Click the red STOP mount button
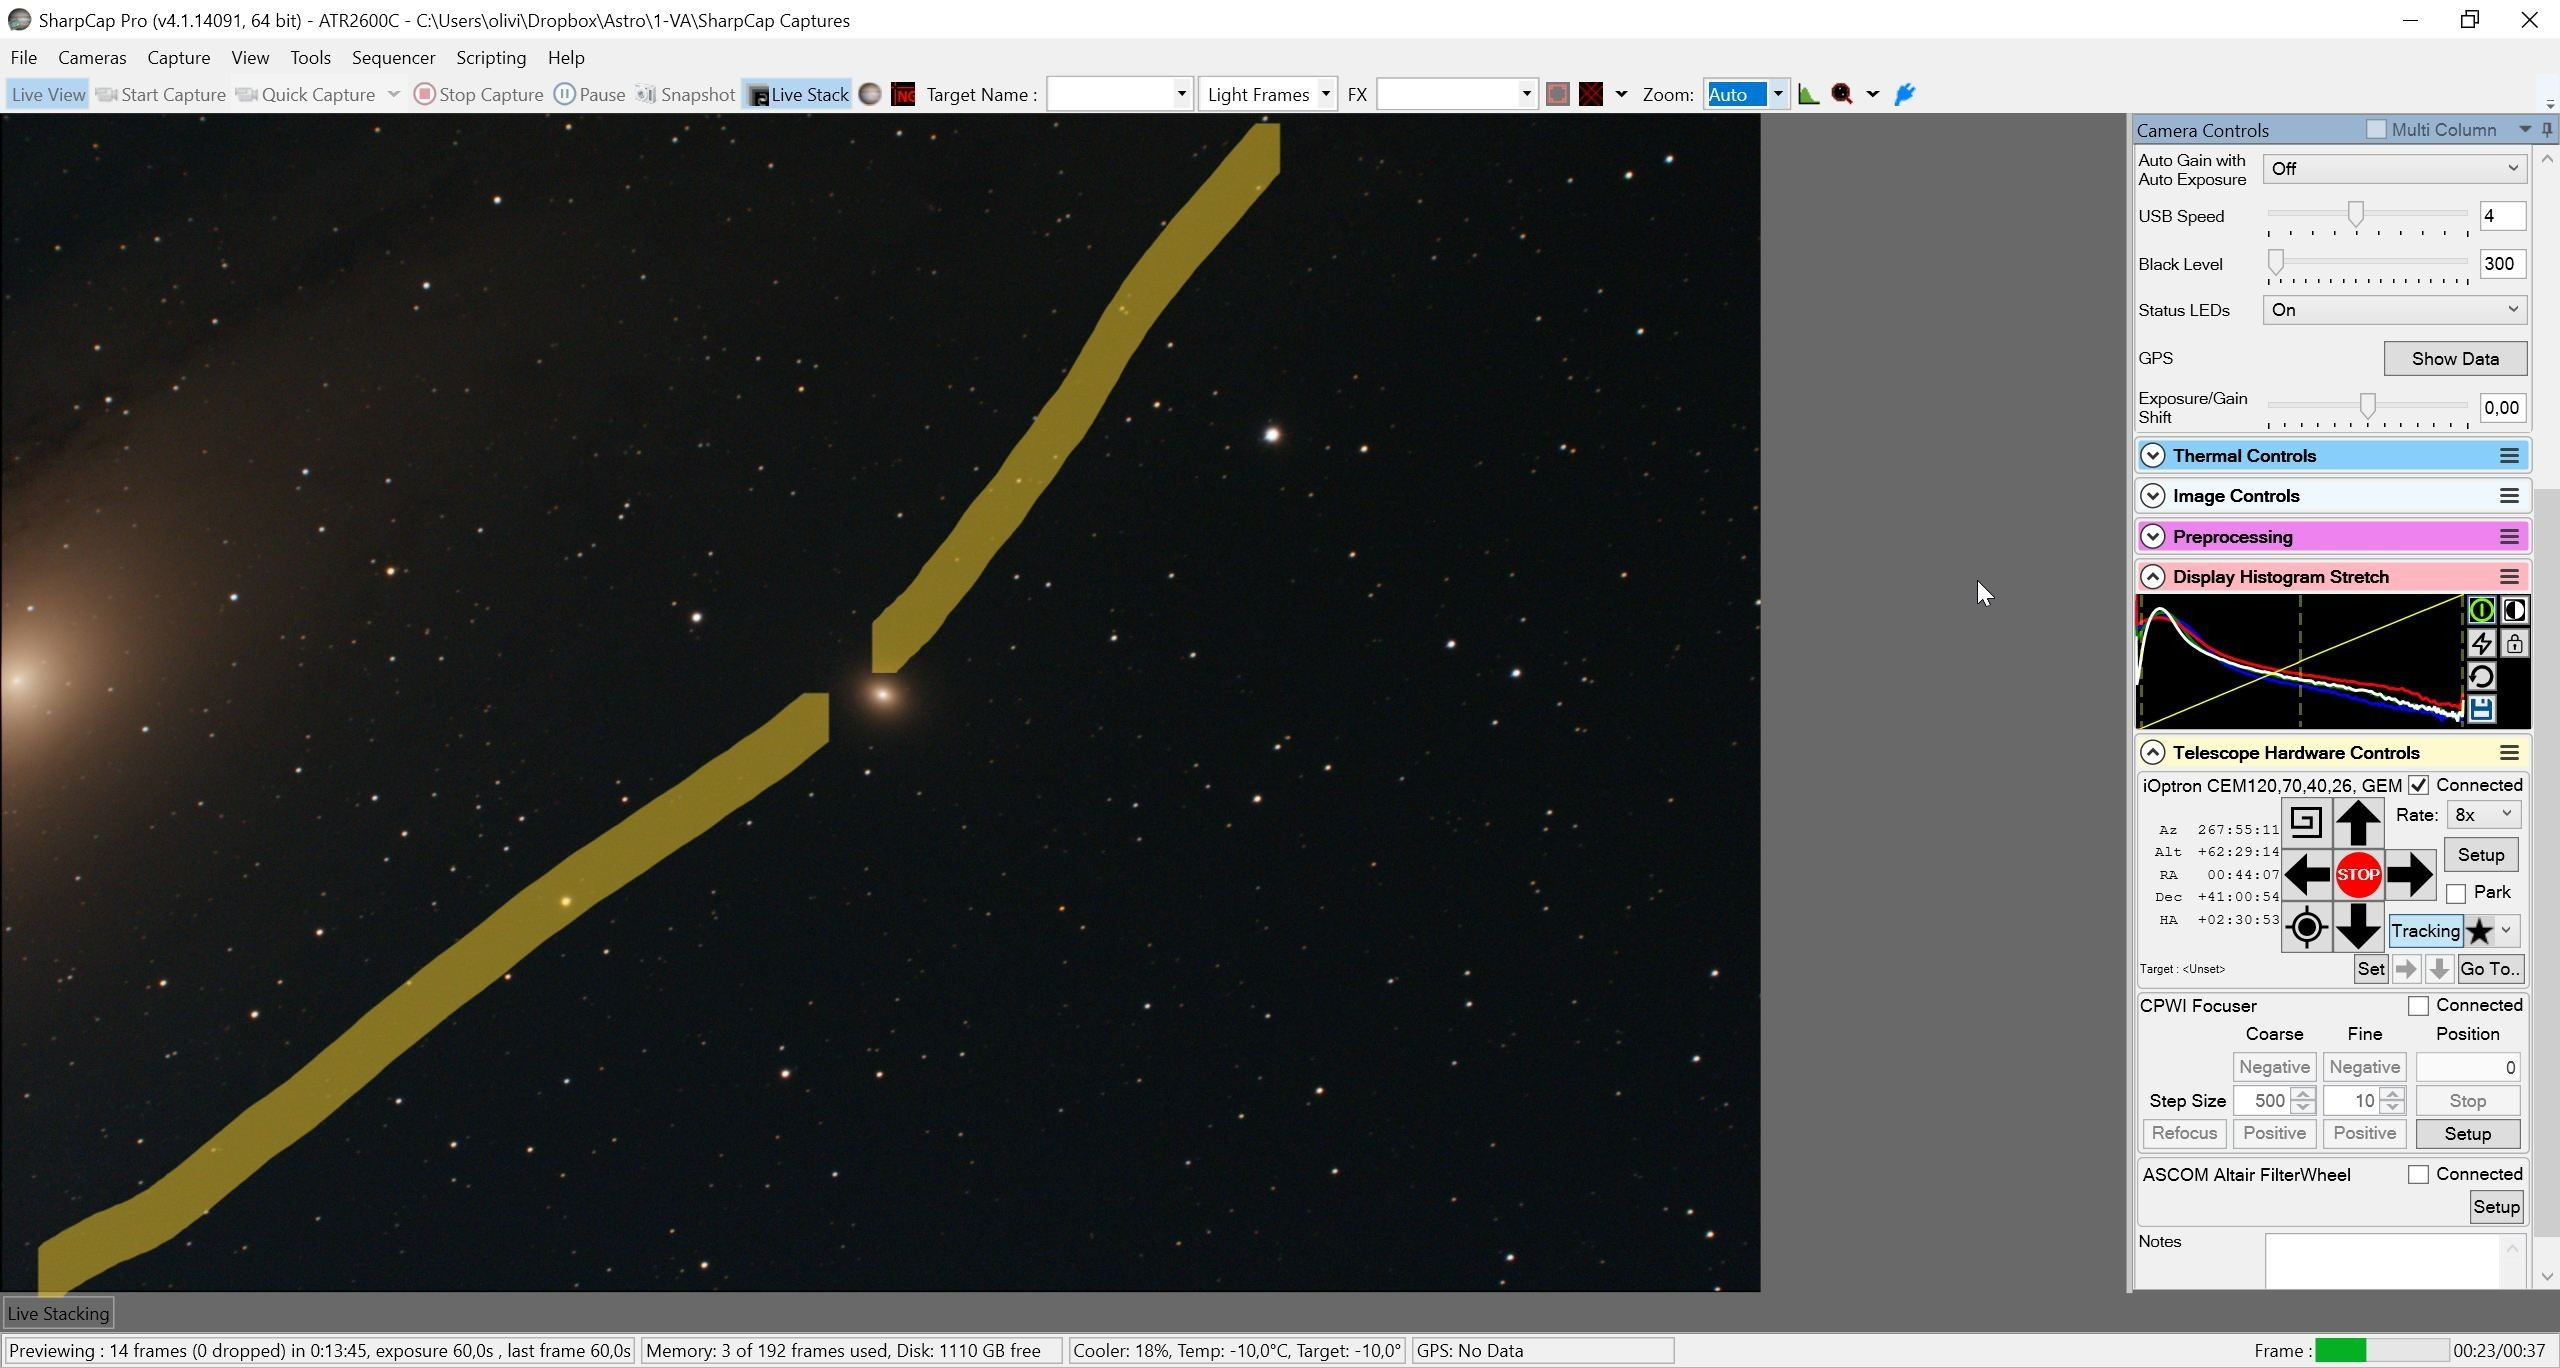 (2357, 875)
